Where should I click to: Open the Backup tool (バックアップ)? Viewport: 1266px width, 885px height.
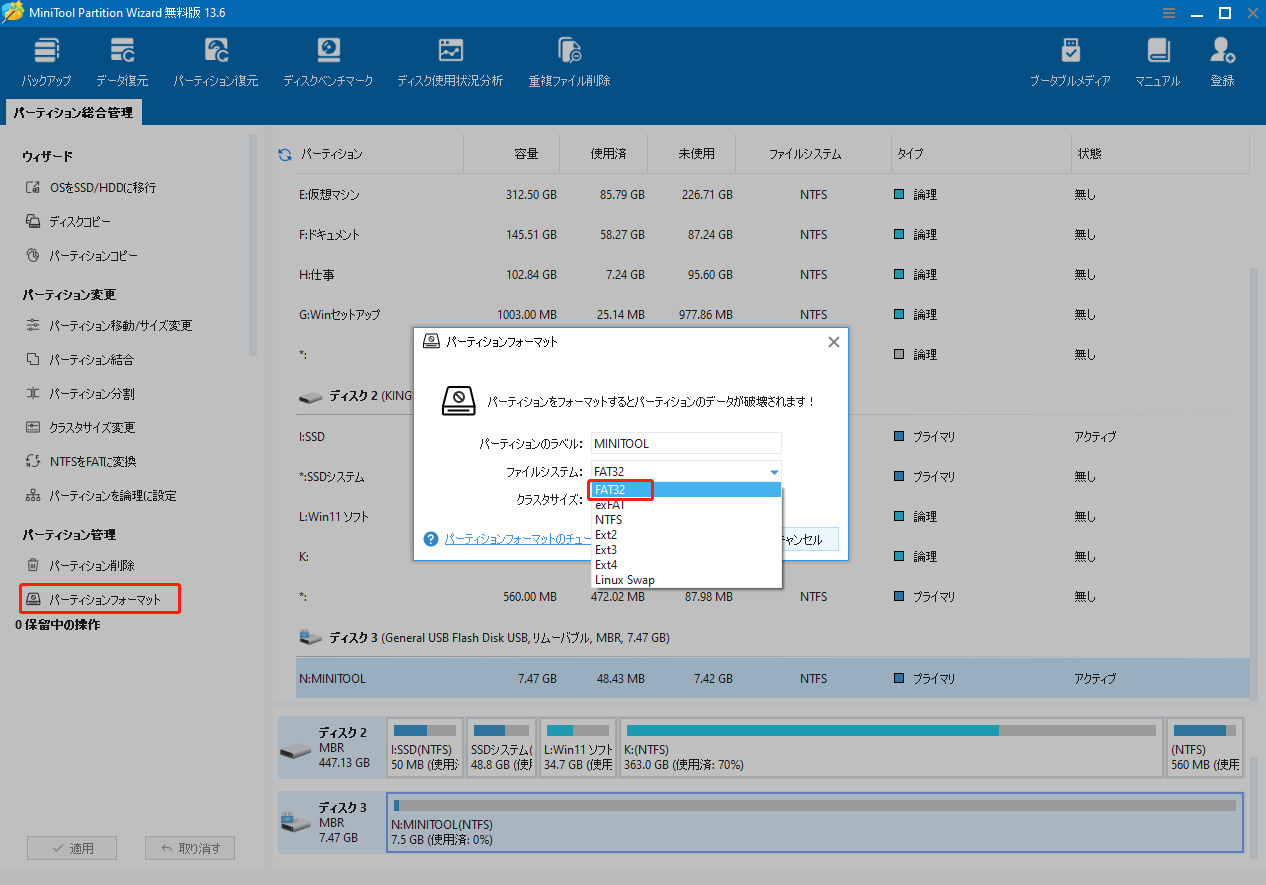[x=46, y=62]
